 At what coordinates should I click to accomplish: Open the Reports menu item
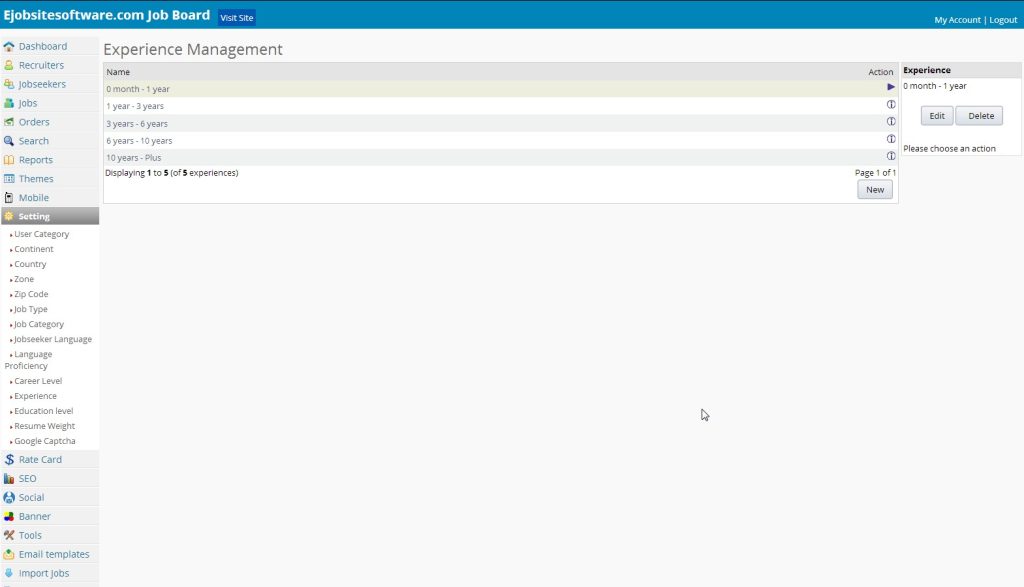coord(35,160)
